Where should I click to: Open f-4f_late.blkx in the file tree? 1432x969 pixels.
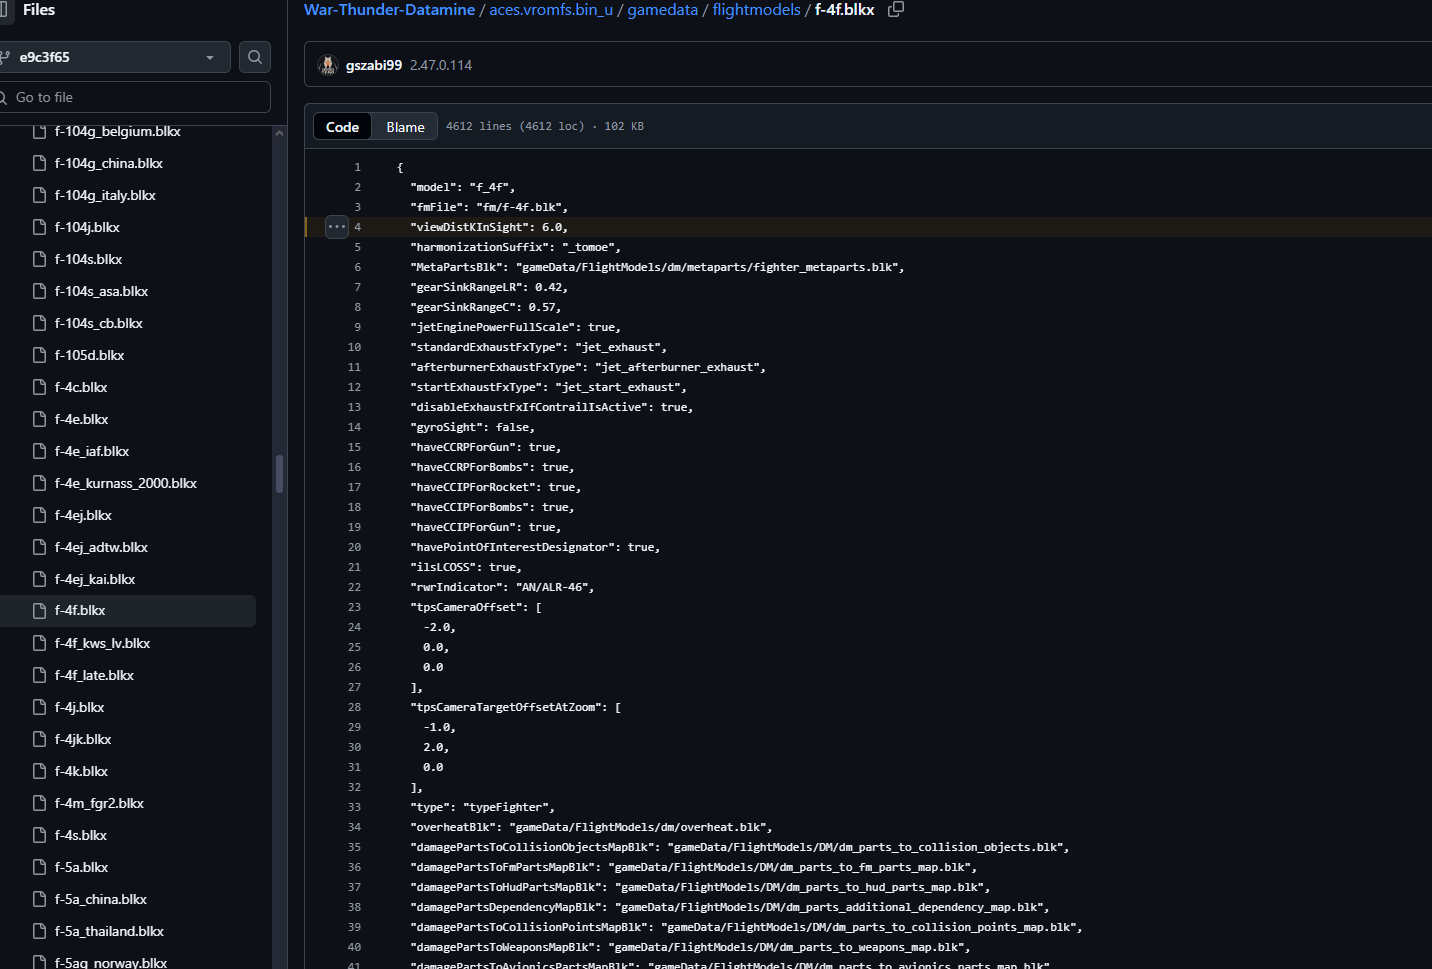(94, 675)
